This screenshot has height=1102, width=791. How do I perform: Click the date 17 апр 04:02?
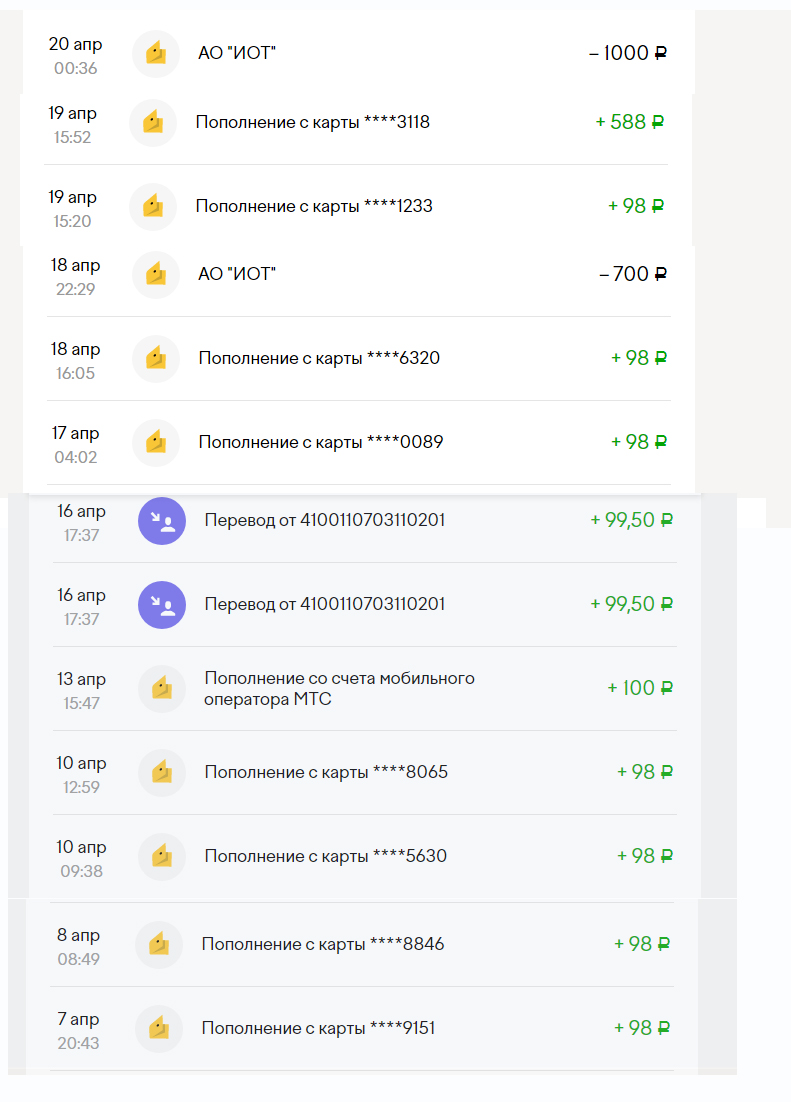75,444
